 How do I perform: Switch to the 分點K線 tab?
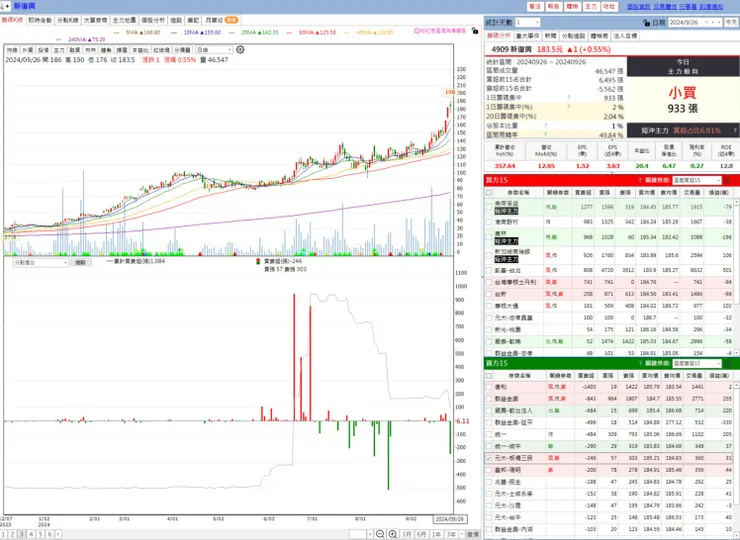click(67, 20)
